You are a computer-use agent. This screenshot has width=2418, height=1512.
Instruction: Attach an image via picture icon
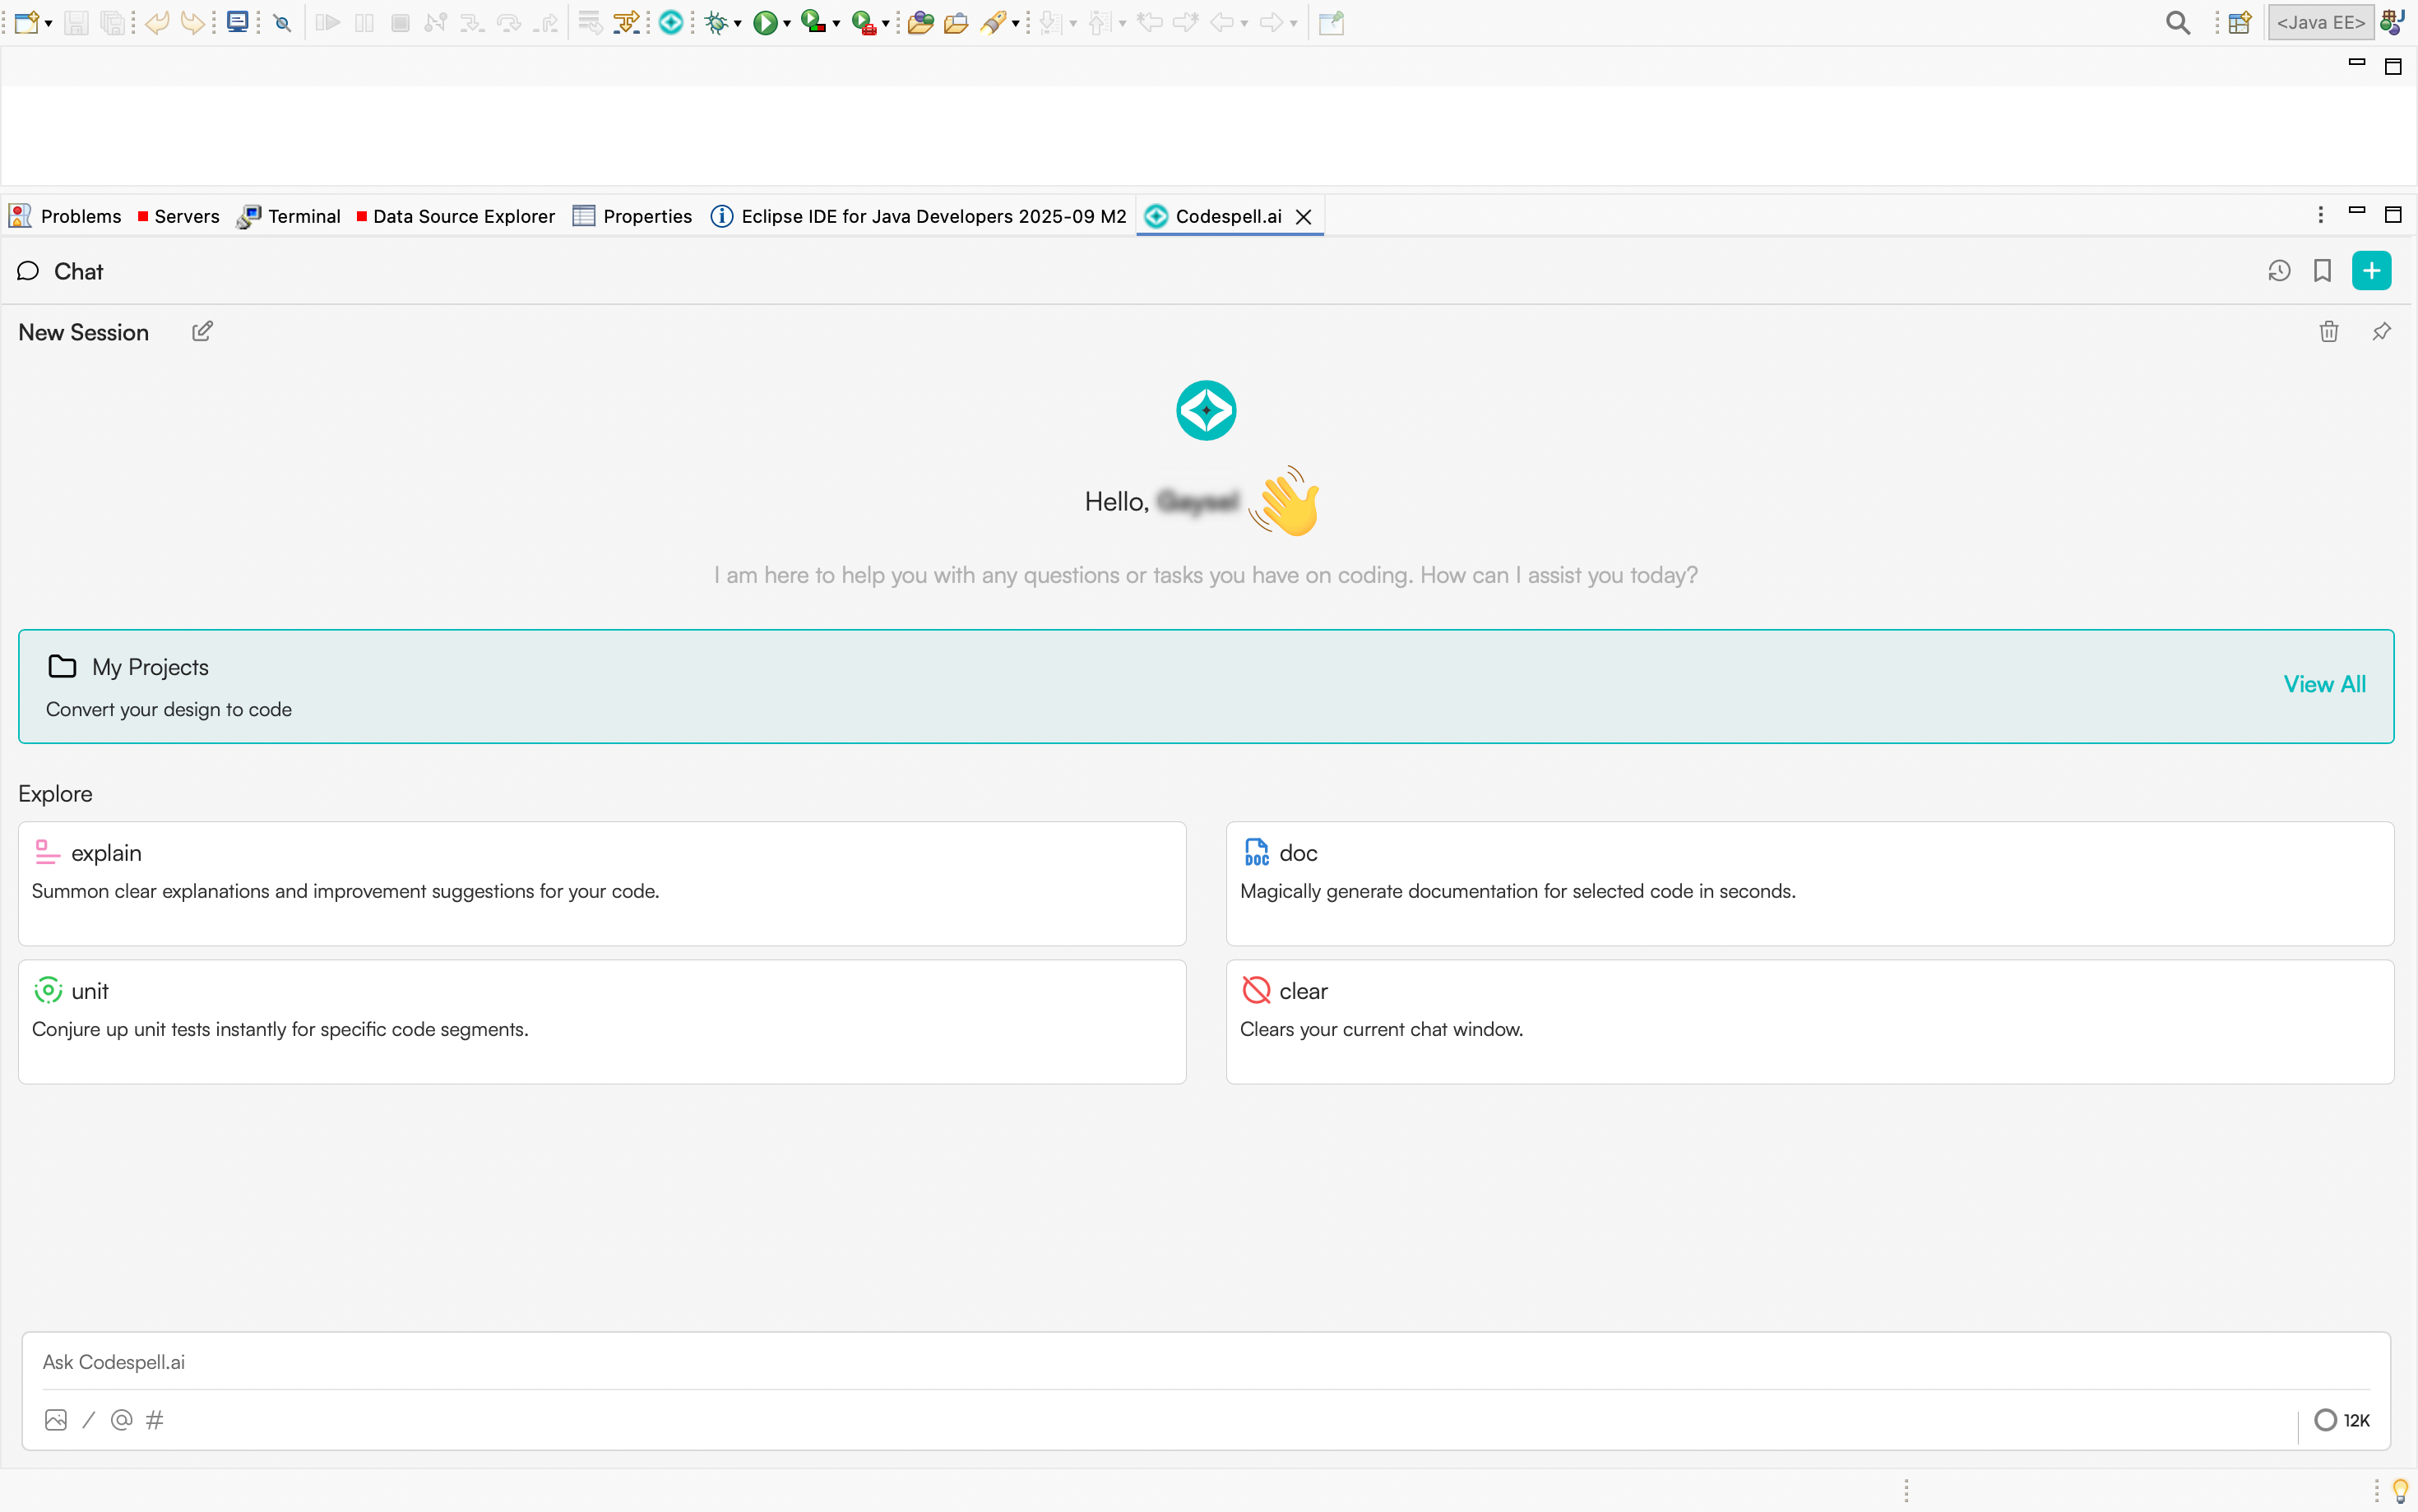click(x=56, y=1420)
